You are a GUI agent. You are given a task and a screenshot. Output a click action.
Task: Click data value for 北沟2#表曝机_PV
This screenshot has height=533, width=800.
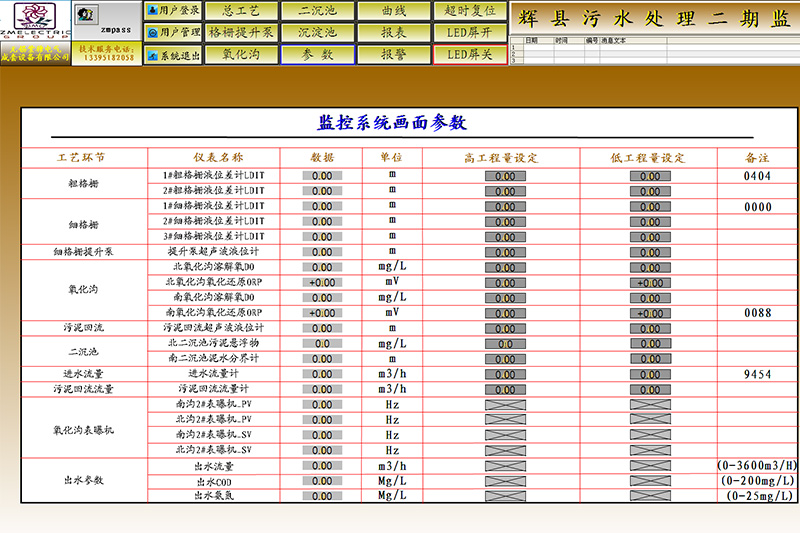322,420
